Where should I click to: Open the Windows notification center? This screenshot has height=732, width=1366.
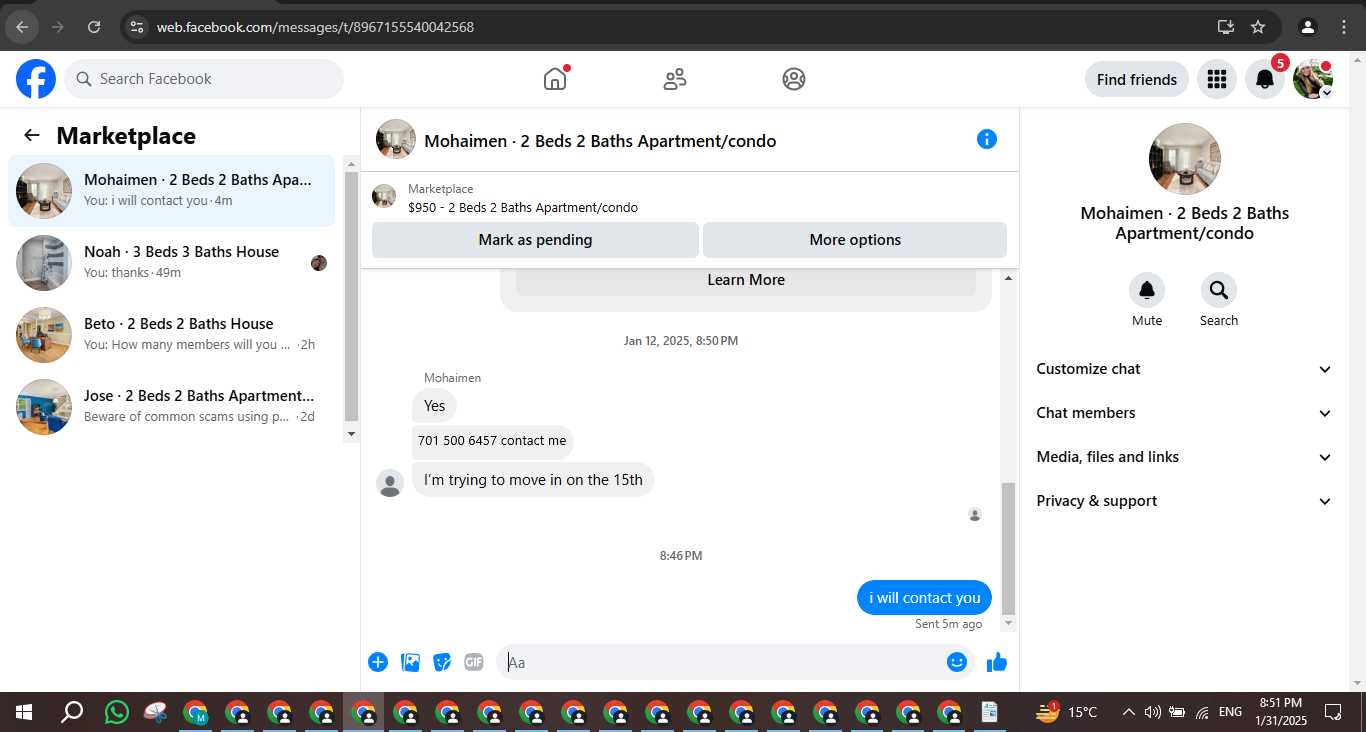tap(1333, 712)
